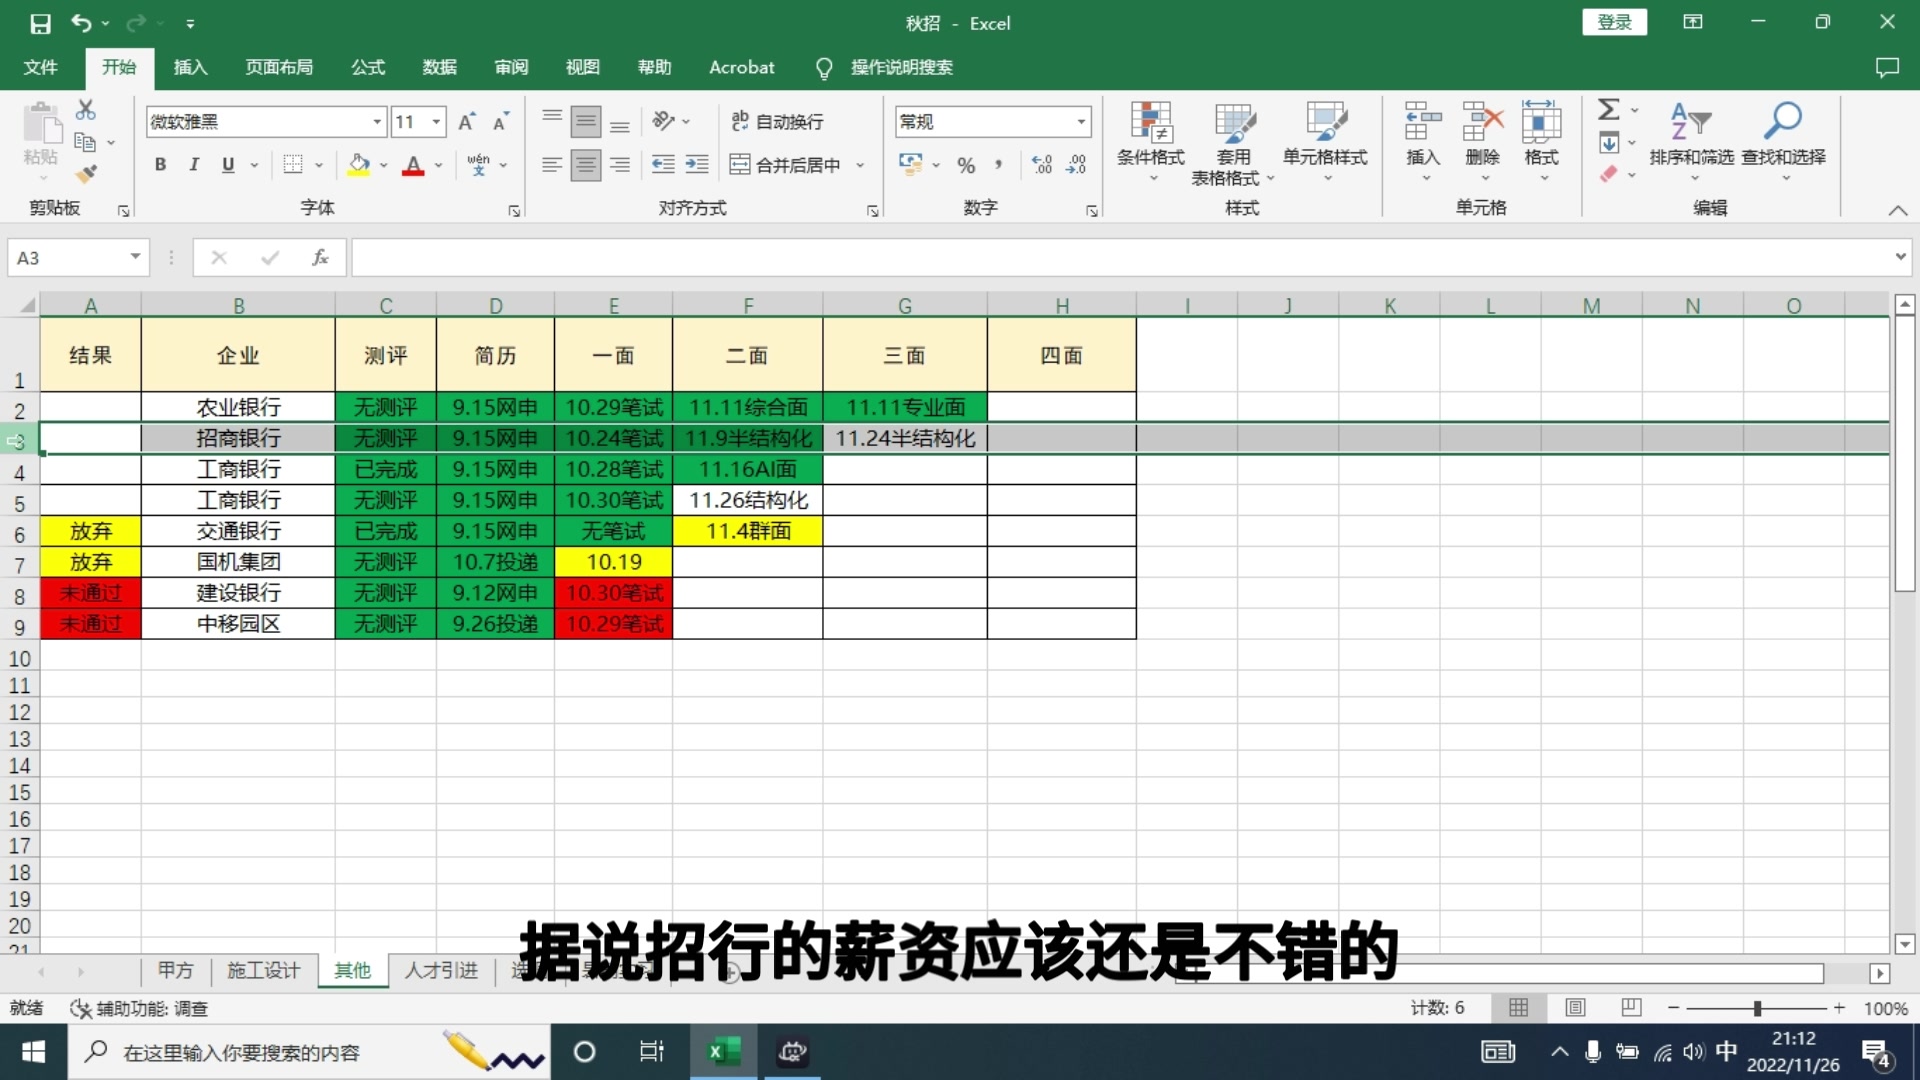Click the AutoSum sigma icon
Screen dimensions: 1920x1080
(x=1609, y=109)
